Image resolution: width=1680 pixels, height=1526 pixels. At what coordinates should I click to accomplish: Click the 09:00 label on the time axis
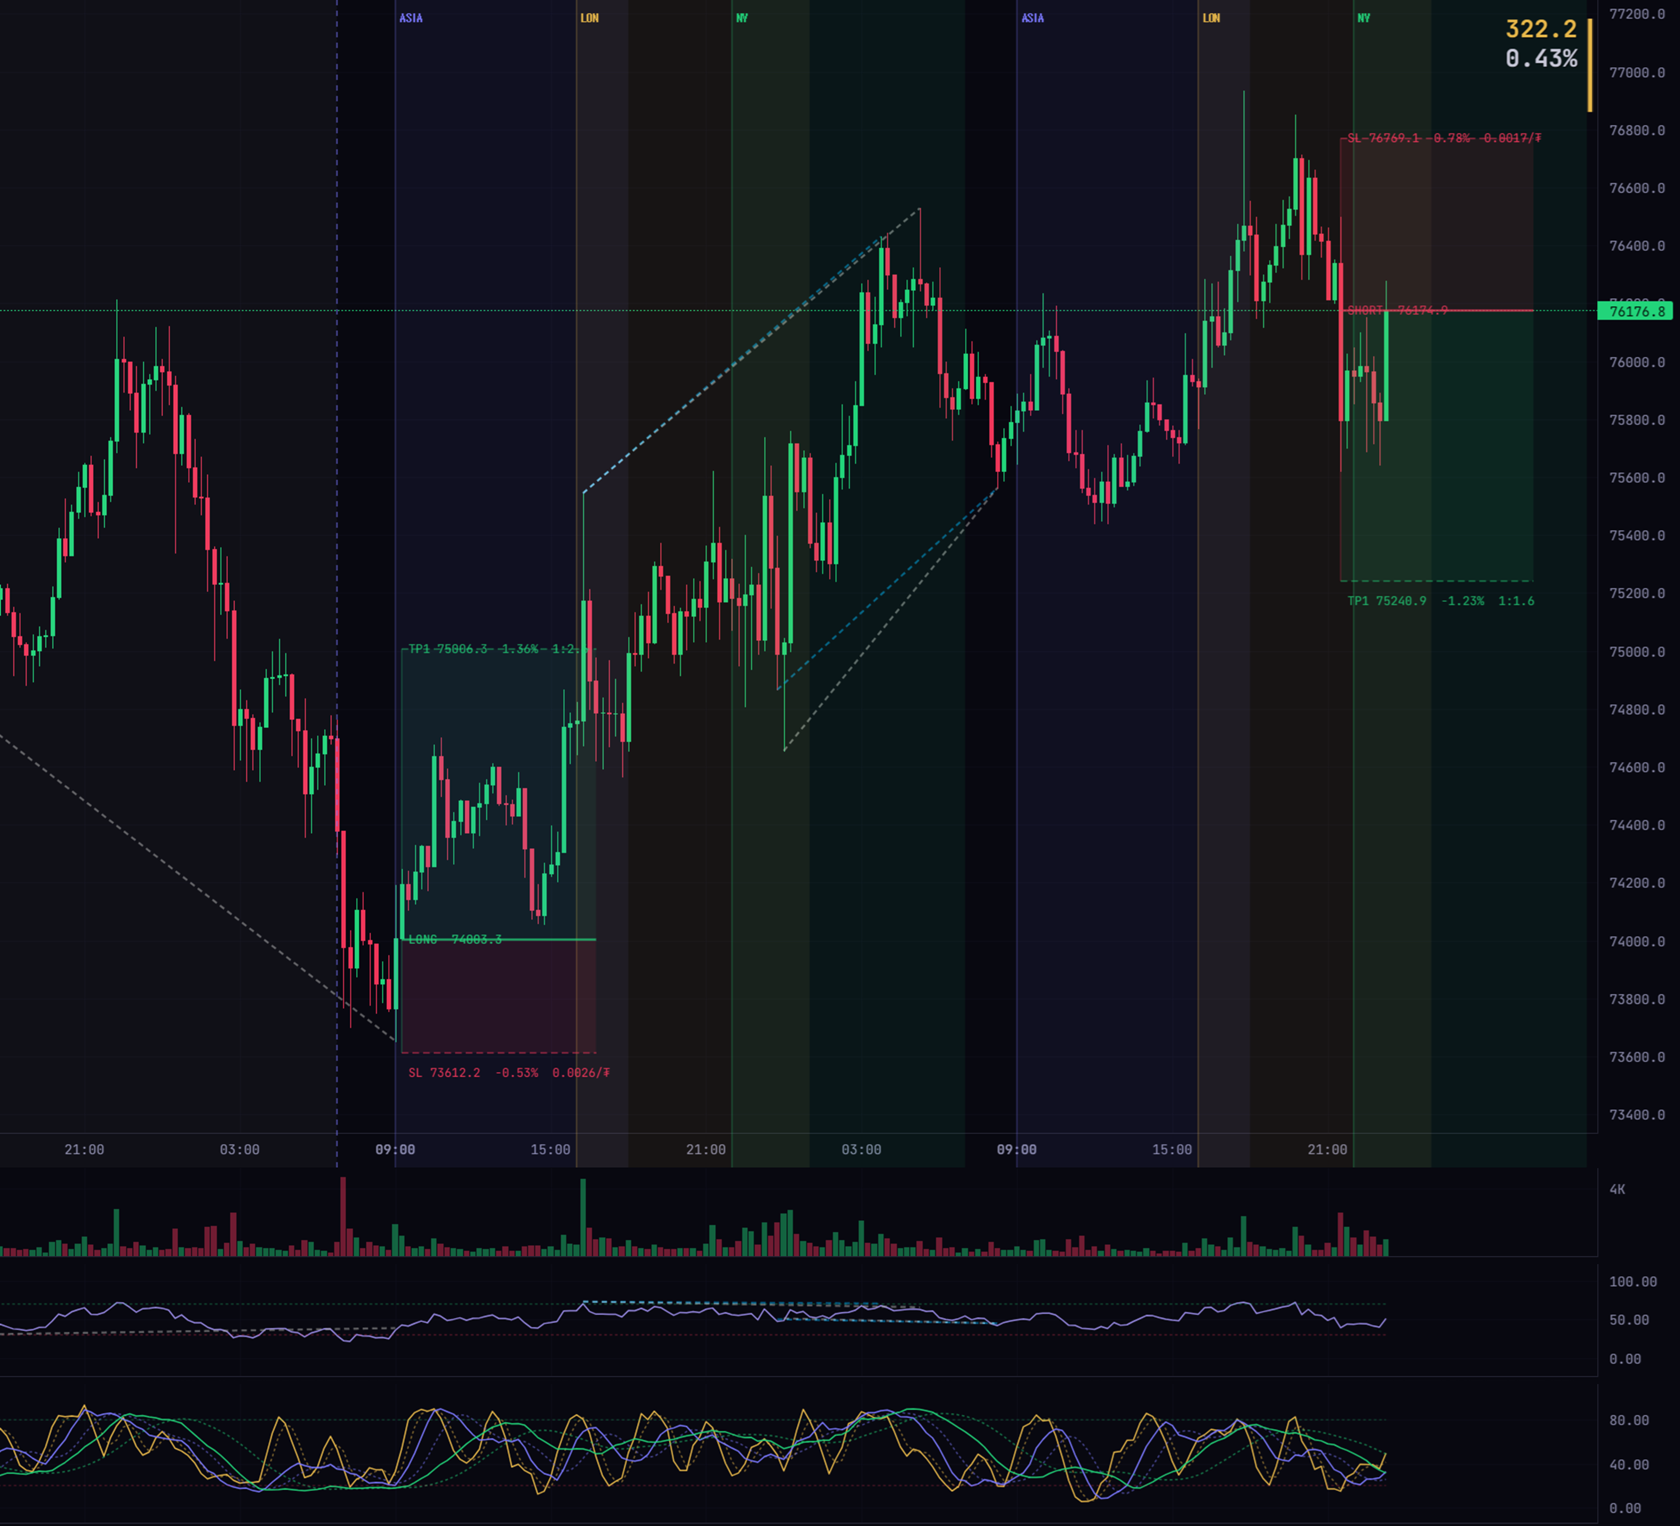[x=397, y=1150]
